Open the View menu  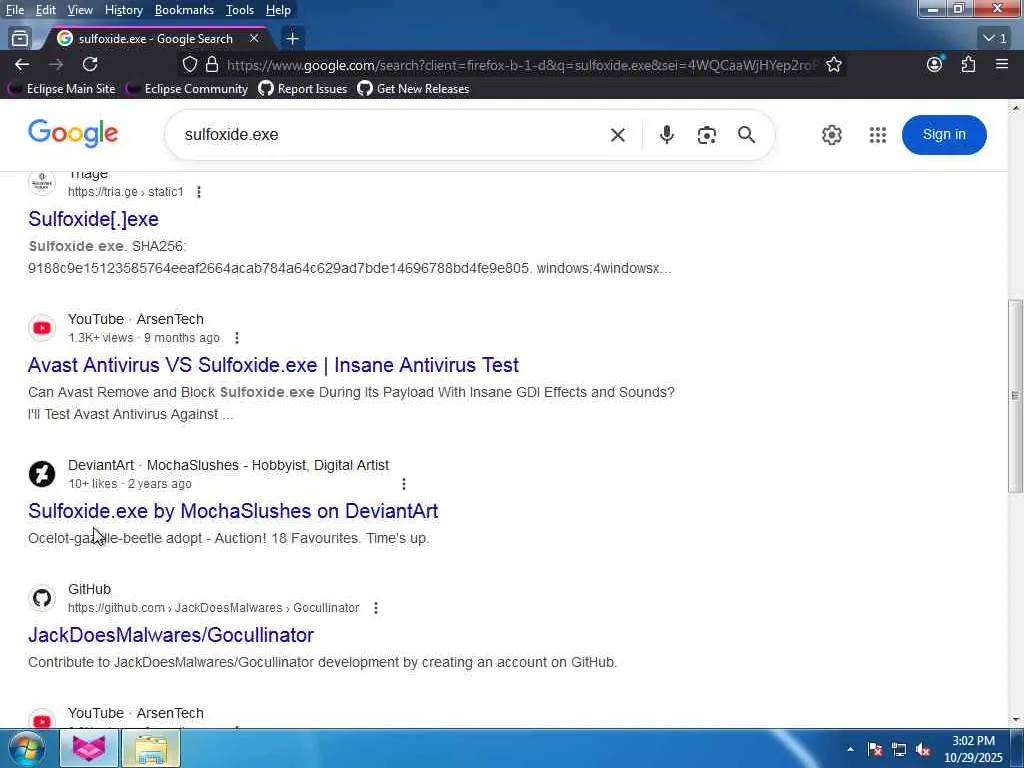click(80, 10)
